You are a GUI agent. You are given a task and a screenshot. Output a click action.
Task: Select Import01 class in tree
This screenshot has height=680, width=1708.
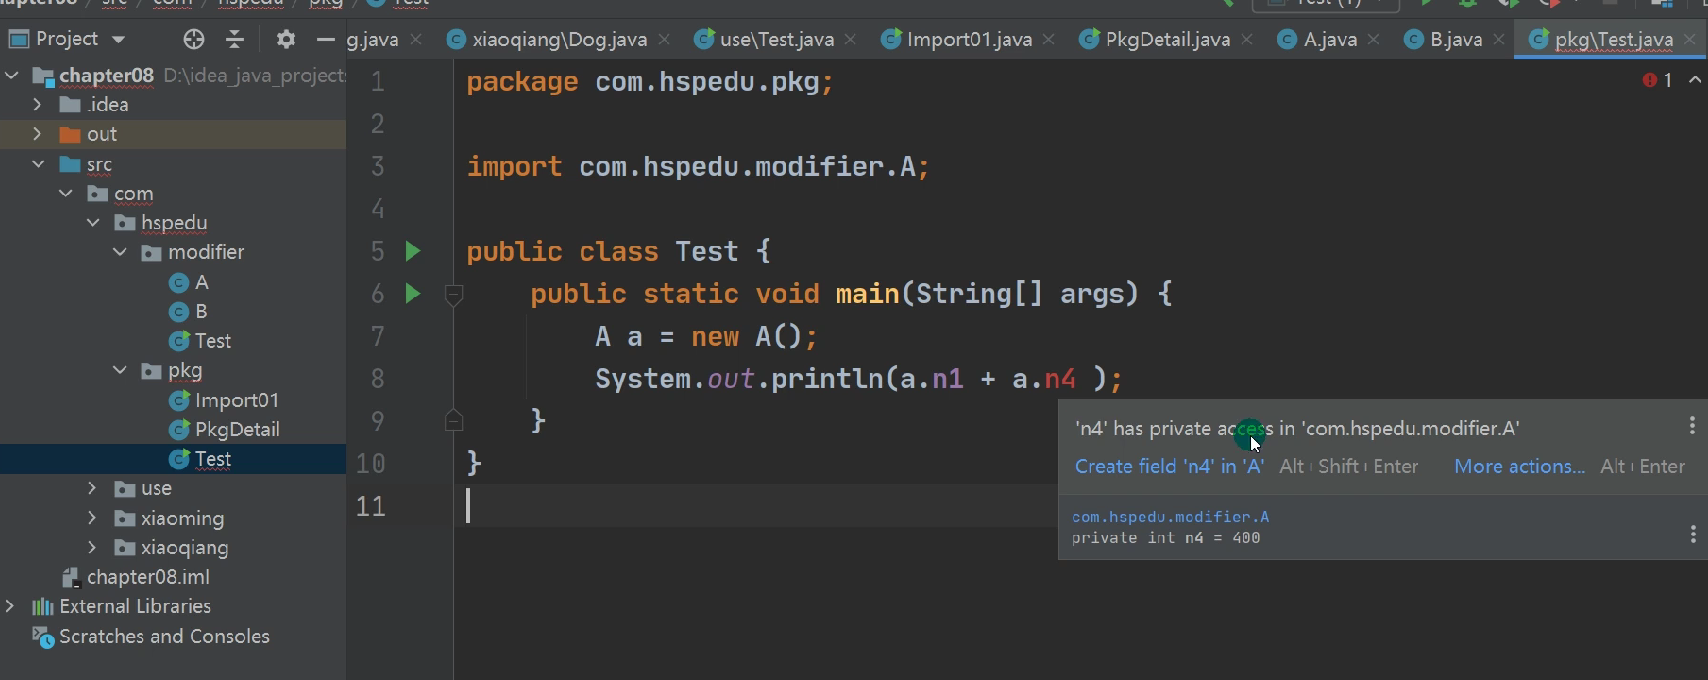click(237, 400)
